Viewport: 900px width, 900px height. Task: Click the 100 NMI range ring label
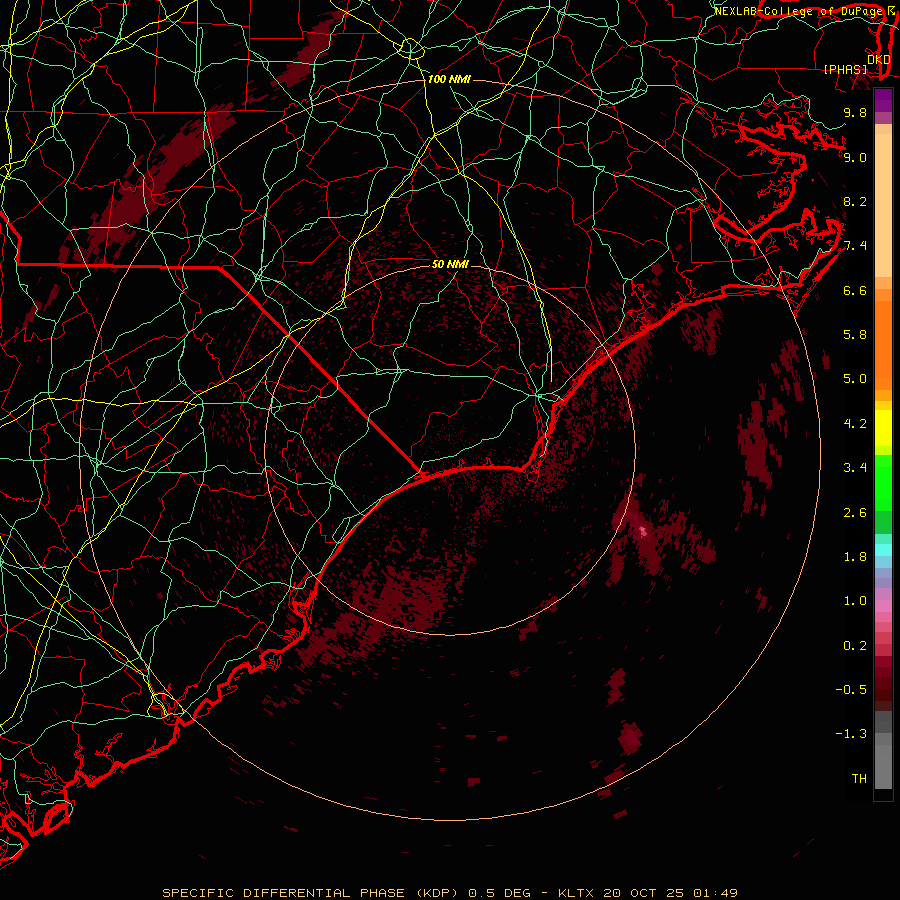[x=449, y=79]
